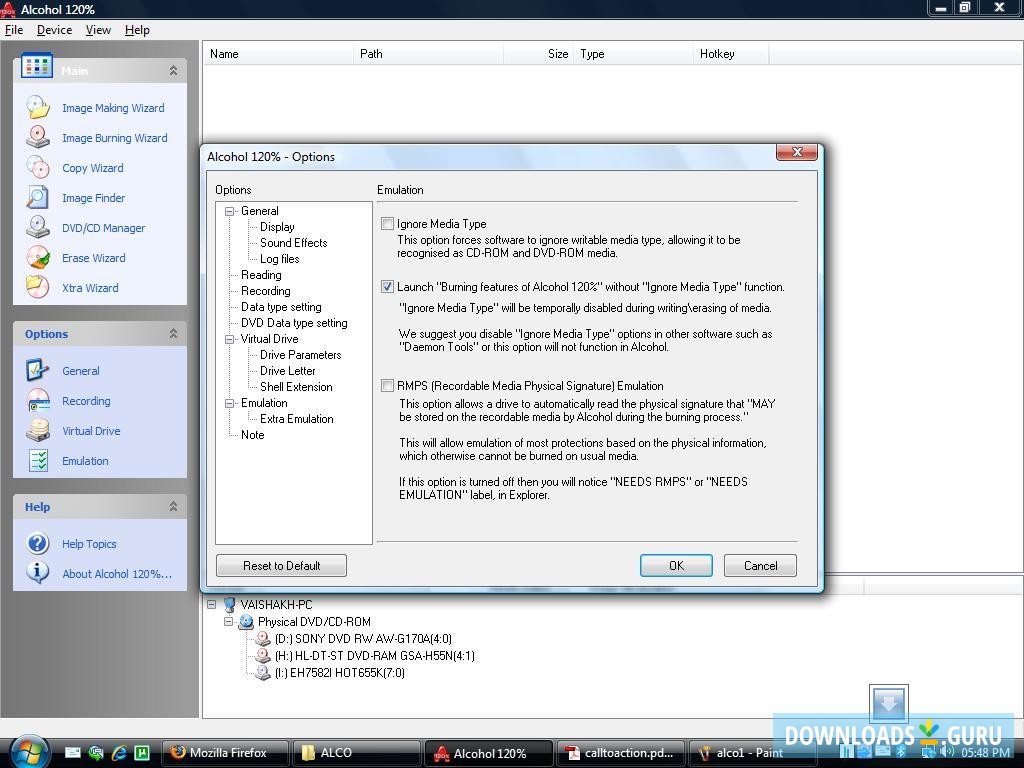
Task: Sort image list by Name column
Action: pos(278,54)
